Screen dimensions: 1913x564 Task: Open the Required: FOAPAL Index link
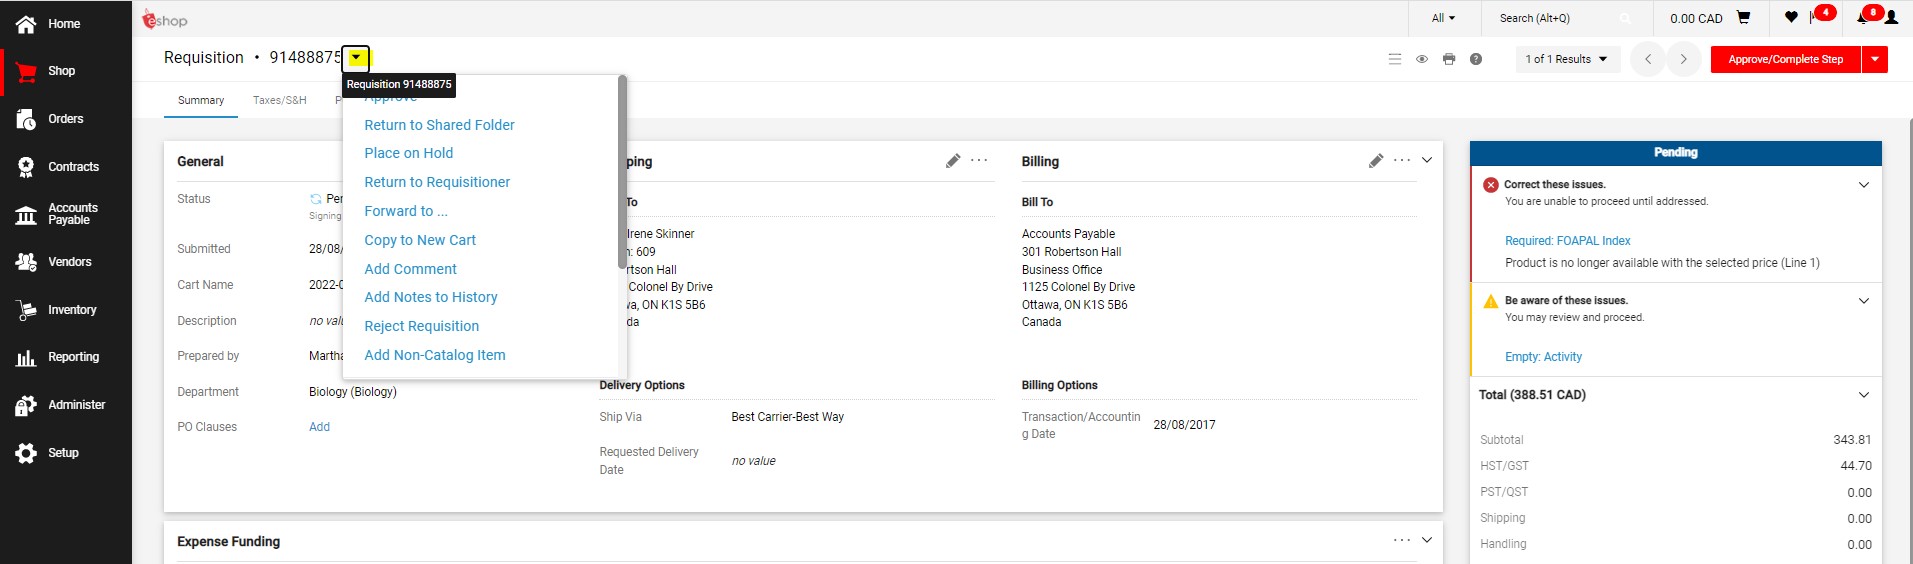pos(1567,241)
